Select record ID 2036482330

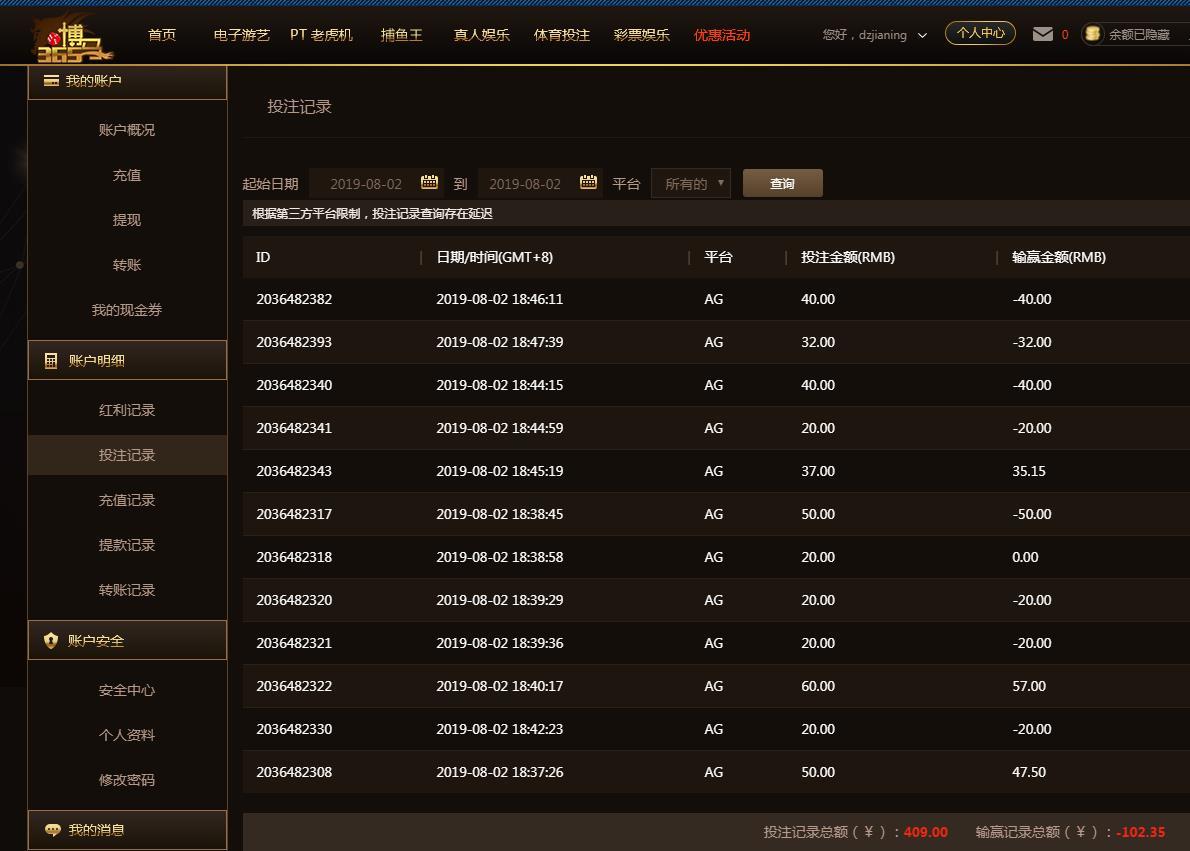point(294,730)
